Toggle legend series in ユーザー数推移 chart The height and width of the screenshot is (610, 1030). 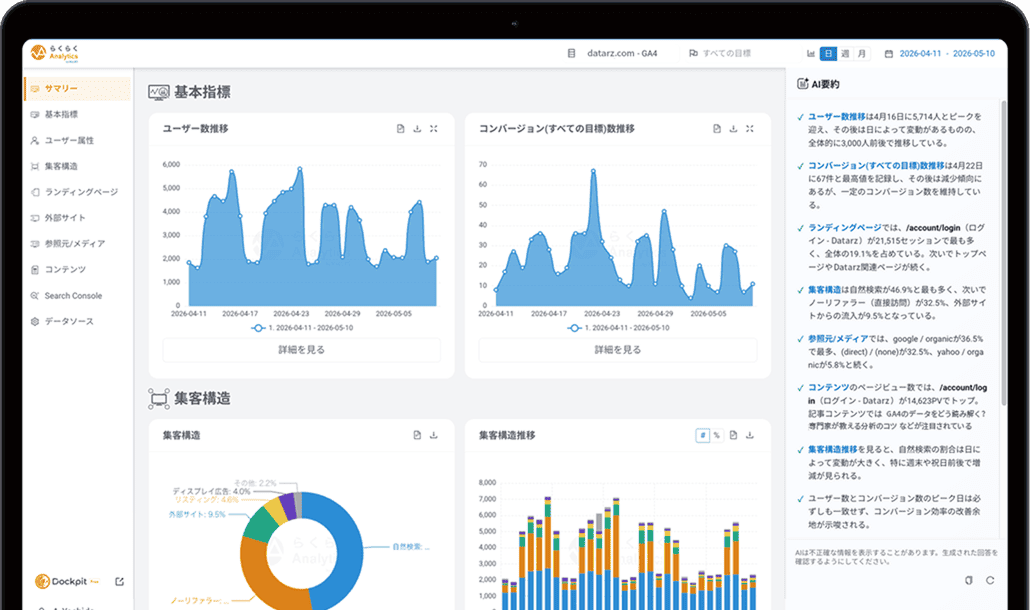302,328
